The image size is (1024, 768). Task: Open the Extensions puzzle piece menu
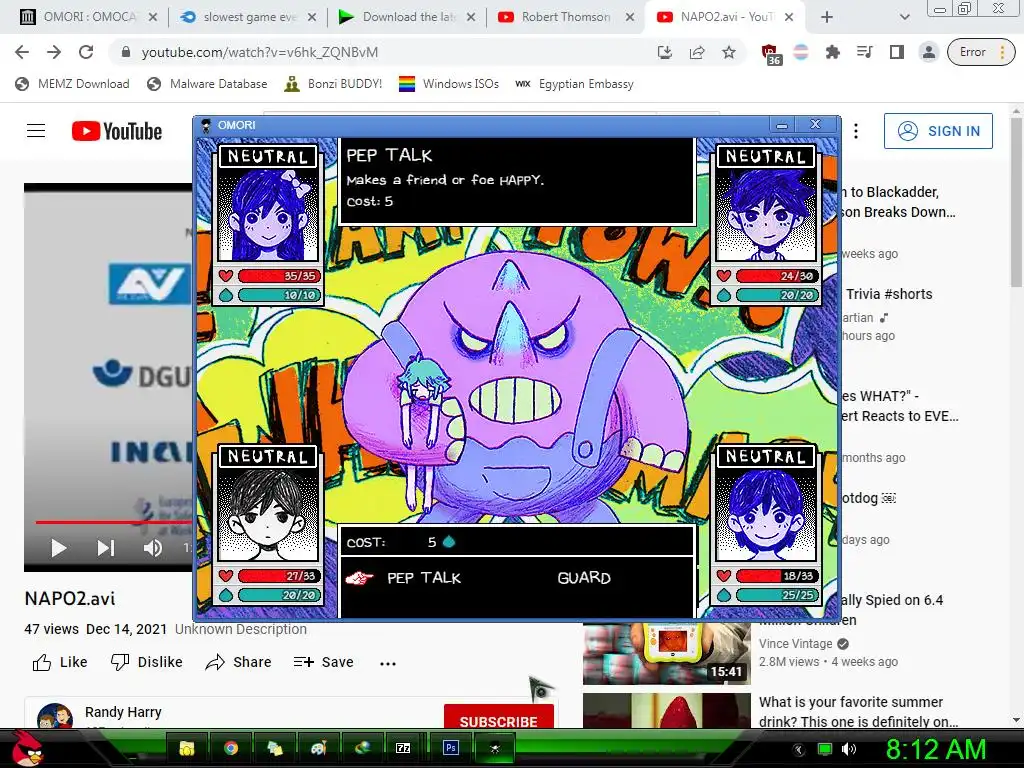pos(833,52)
